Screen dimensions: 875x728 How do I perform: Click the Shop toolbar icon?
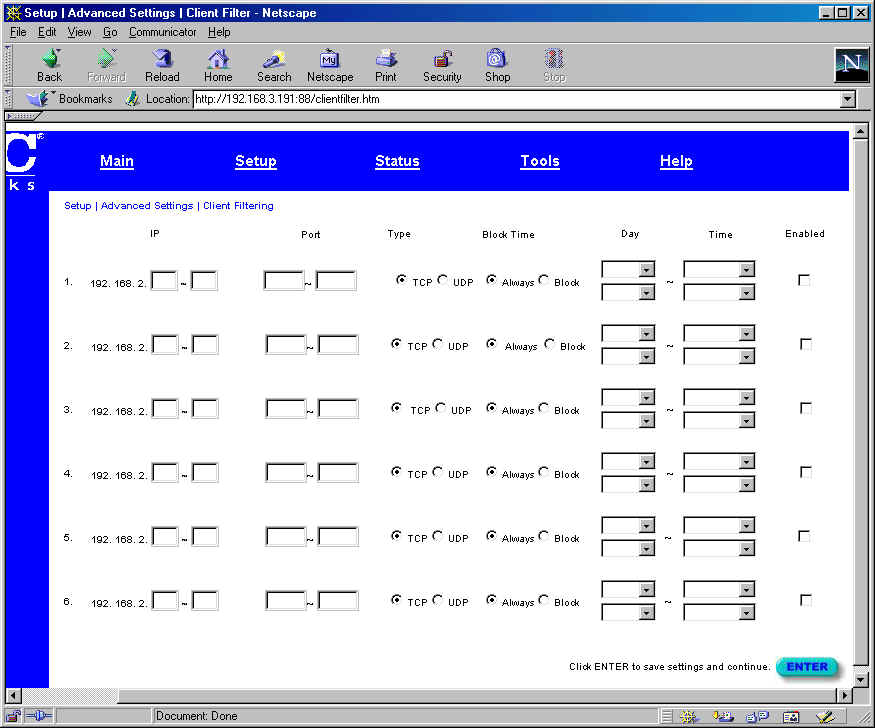coord(497,59)
